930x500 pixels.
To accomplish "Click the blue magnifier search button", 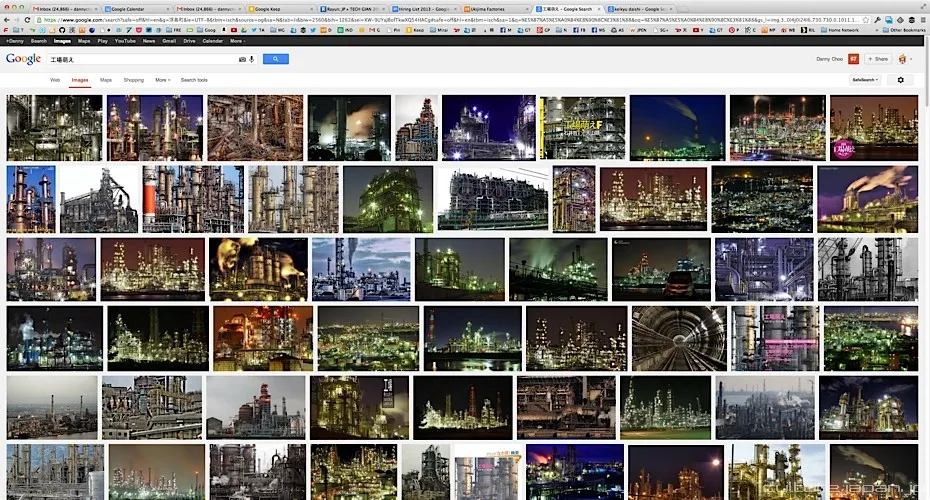I will [x=275, y=59].
